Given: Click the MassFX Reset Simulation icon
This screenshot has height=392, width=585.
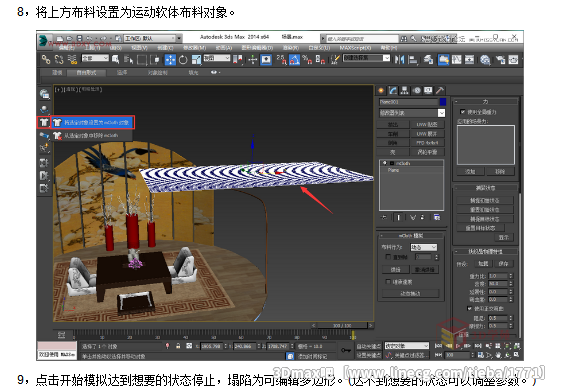Looking at the screenshot, I should 44,162.
